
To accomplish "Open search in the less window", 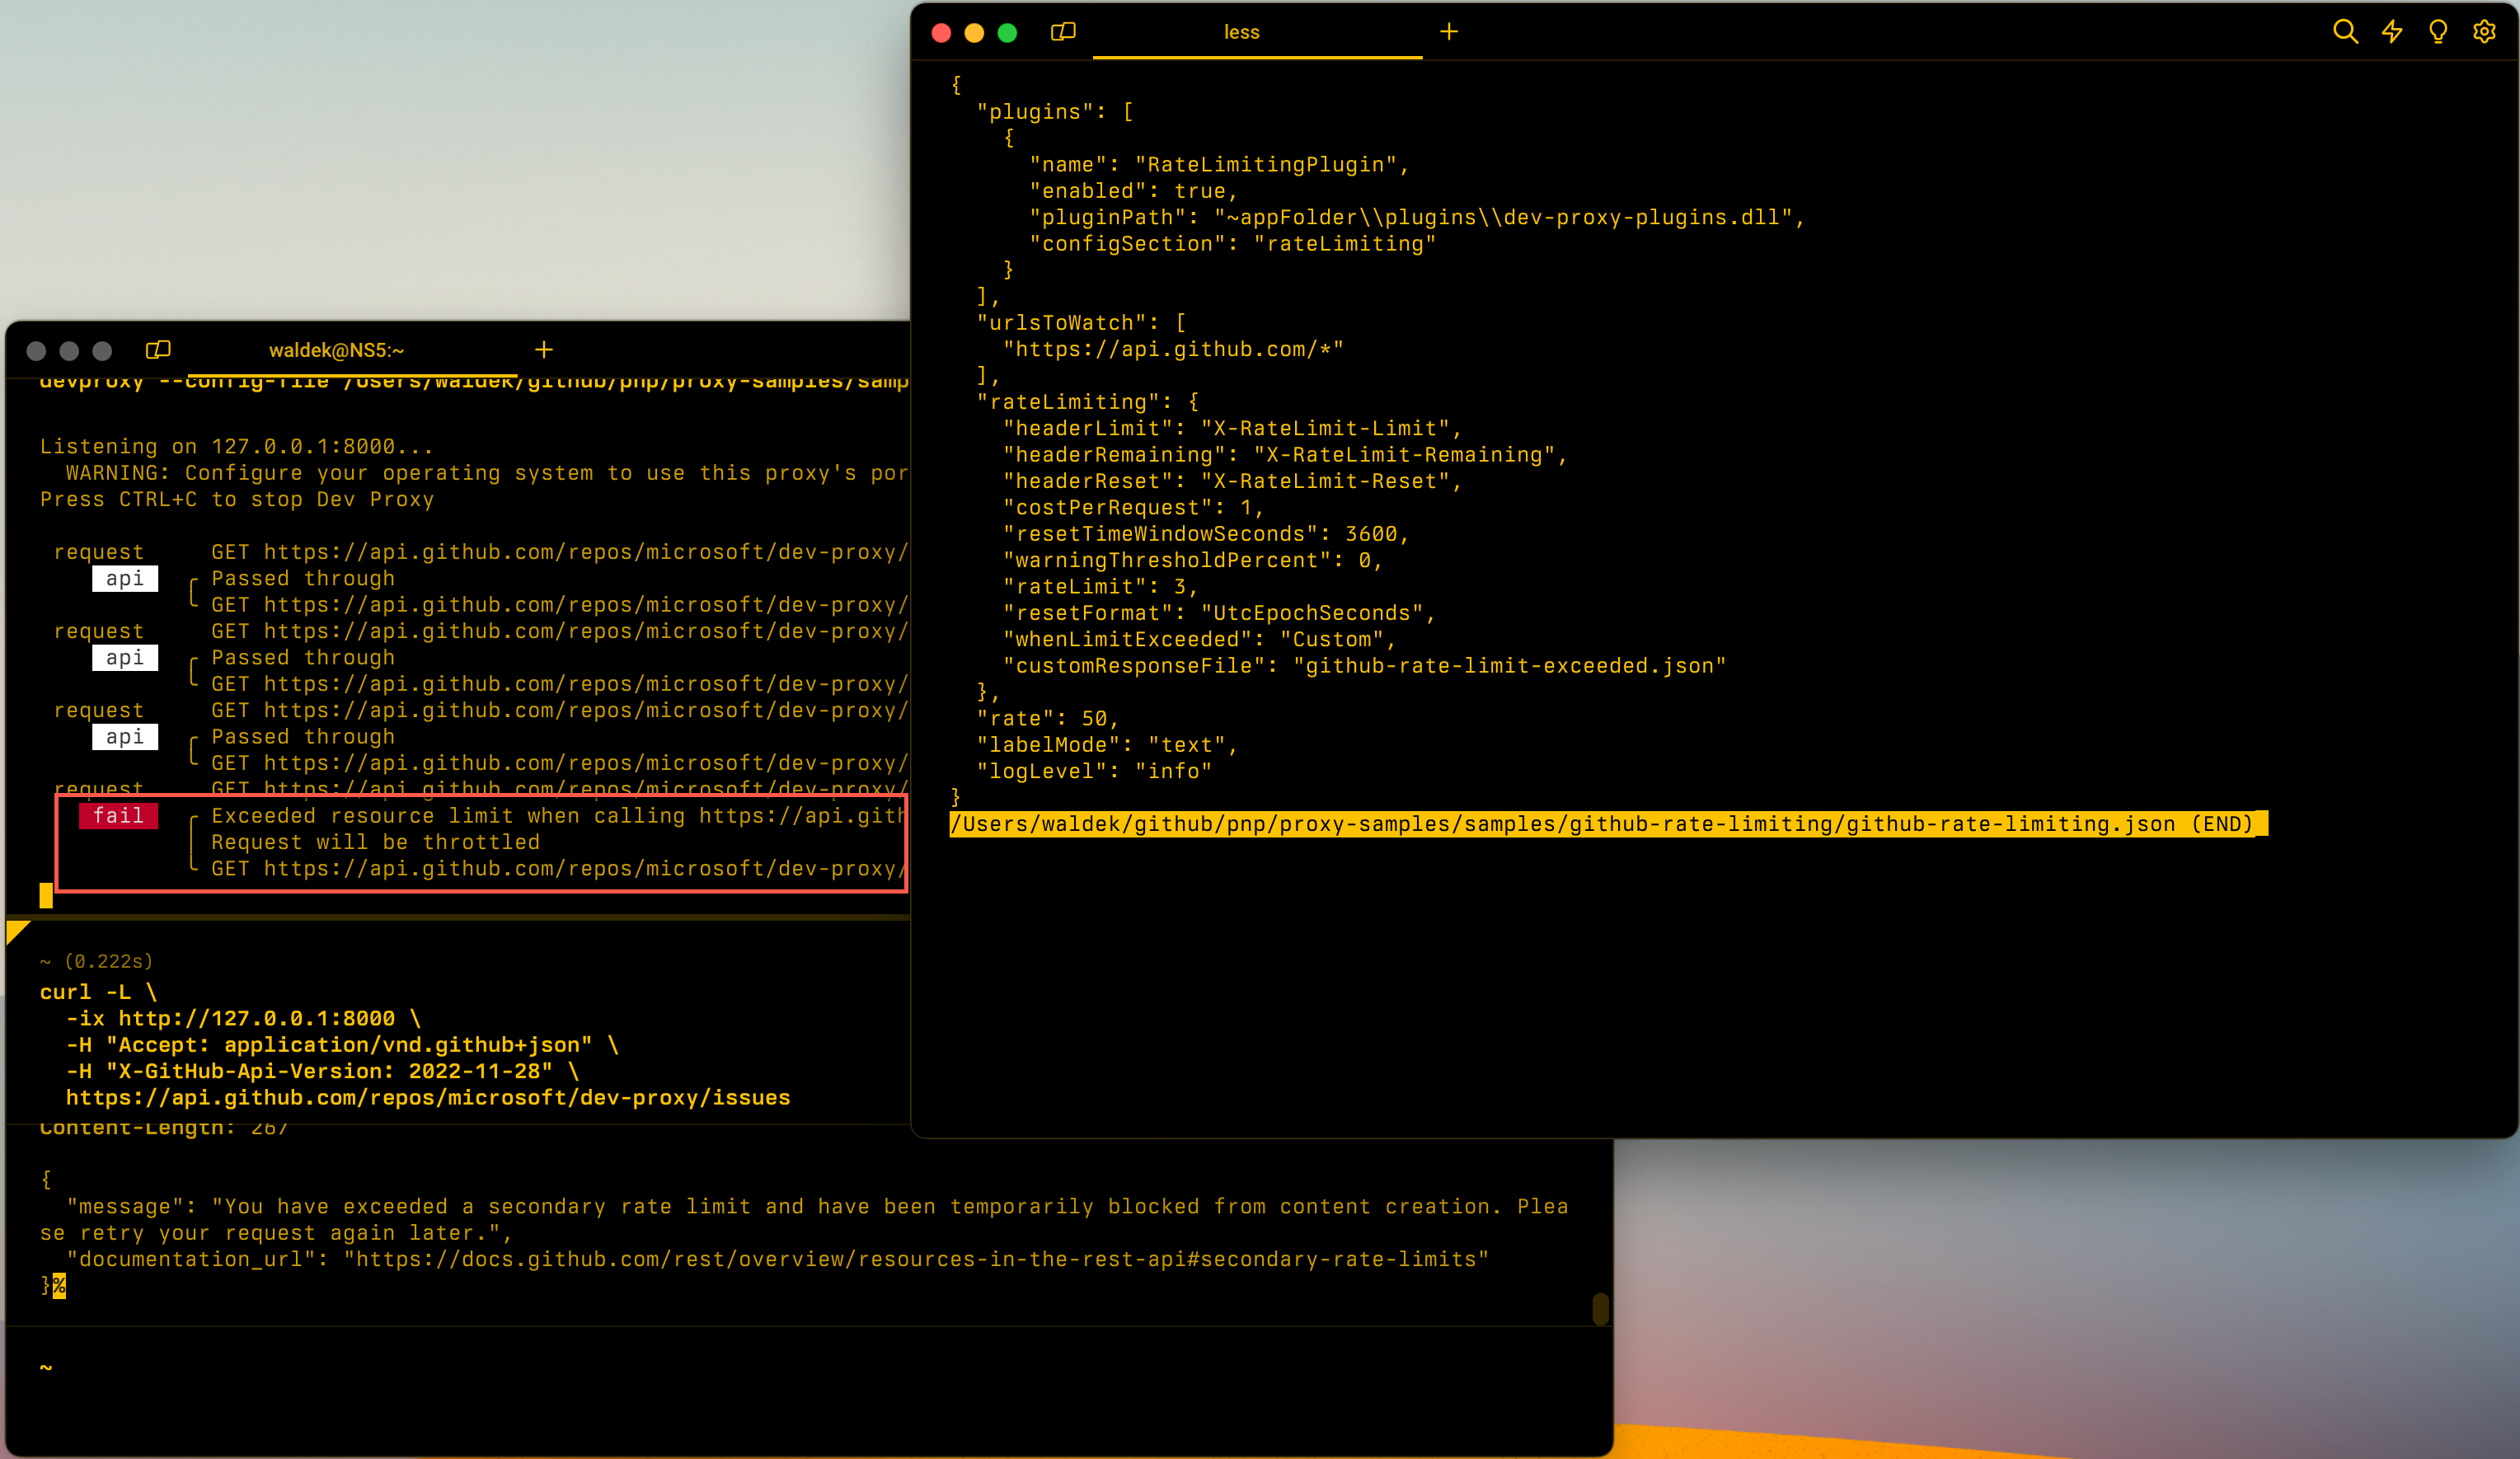I will point(2345,32).
